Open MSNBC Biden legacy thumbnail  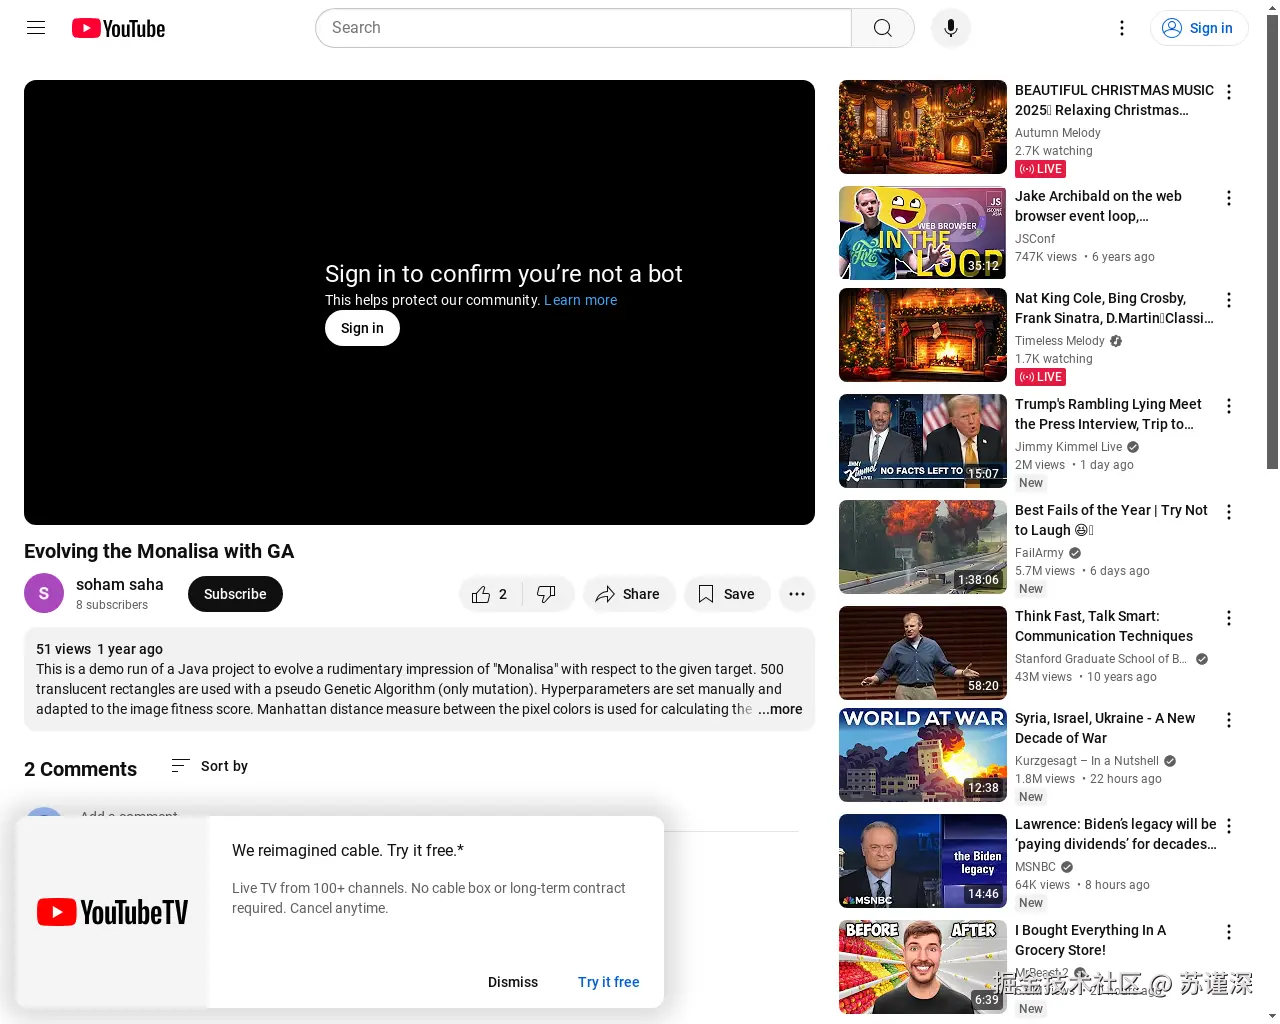[x=923, y=861]
